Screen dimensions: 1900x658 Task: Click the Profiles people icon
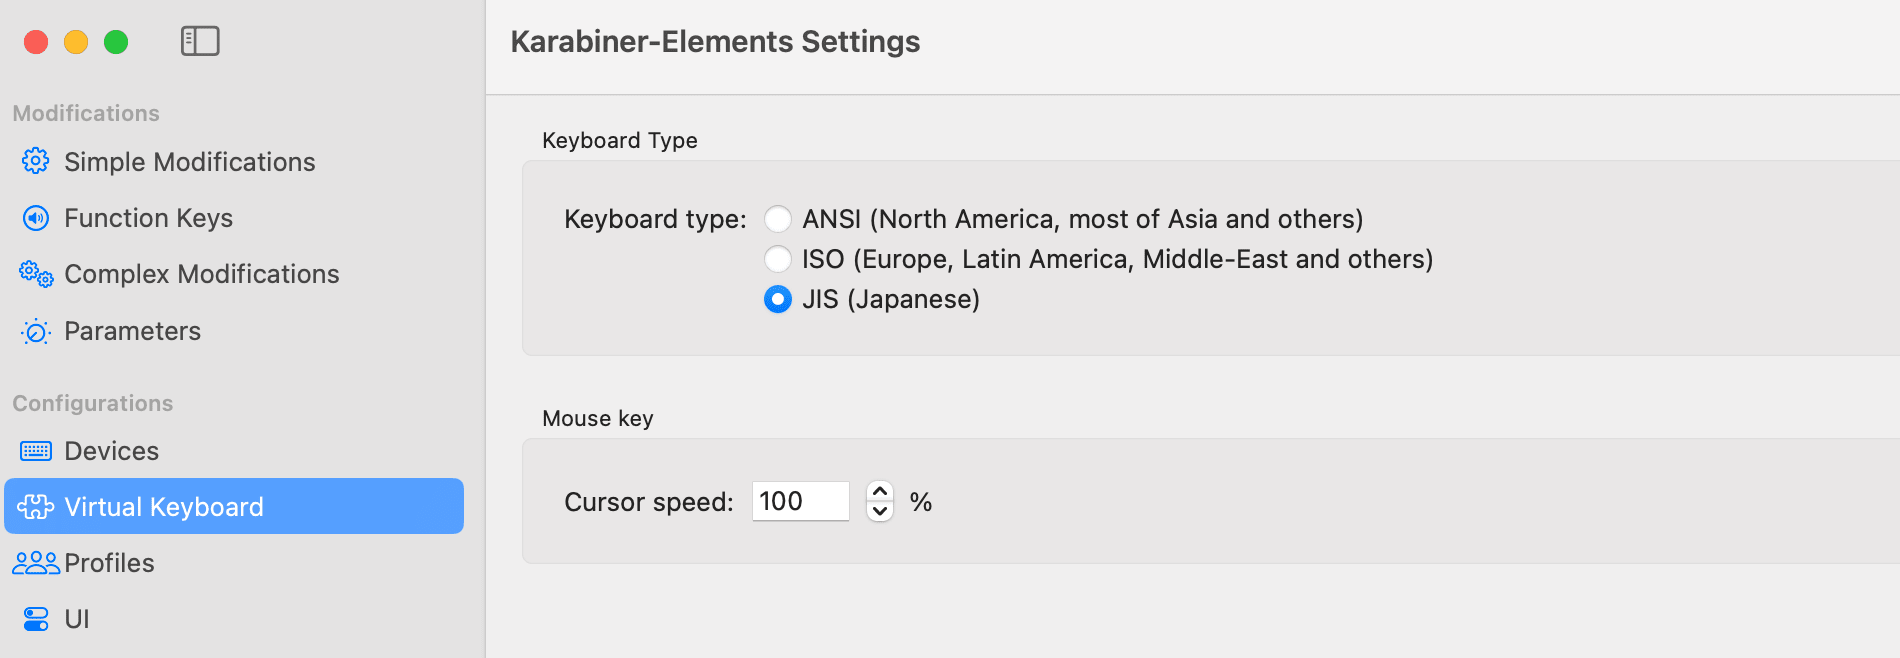[36, 563]
